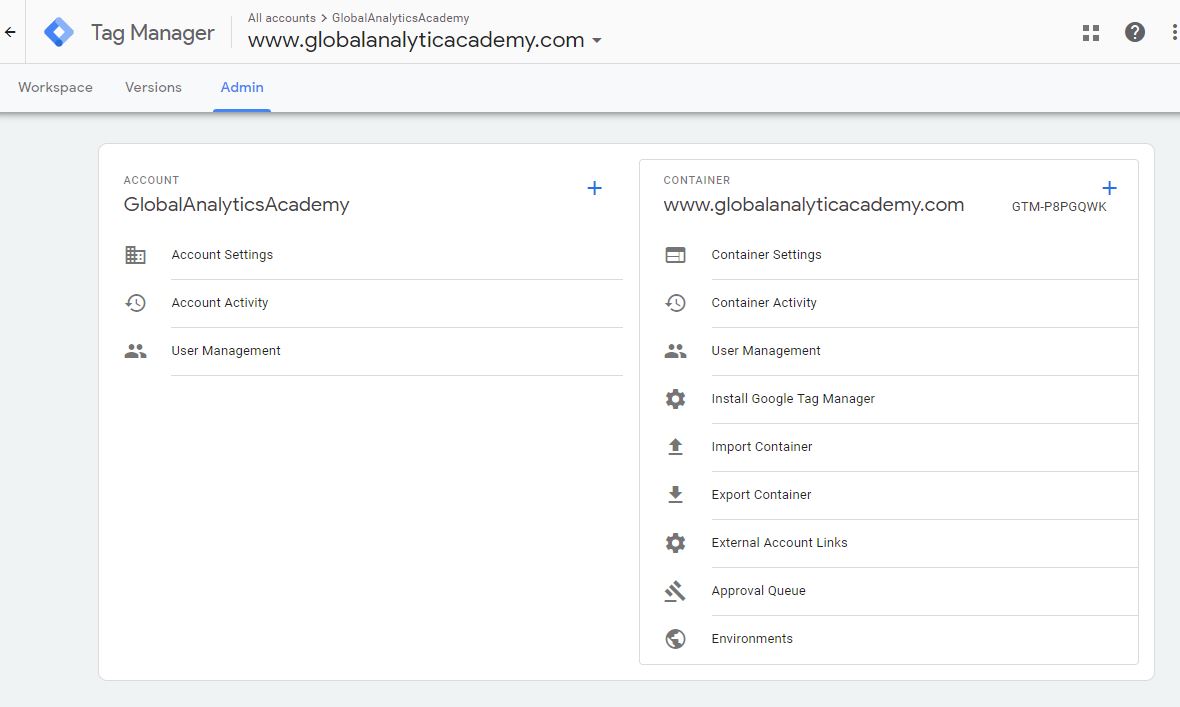Click the GTM-P8PGQWK container ID
This screenshot has height=707, width=1180.
pyautogui.click(x=1059, y=207)
